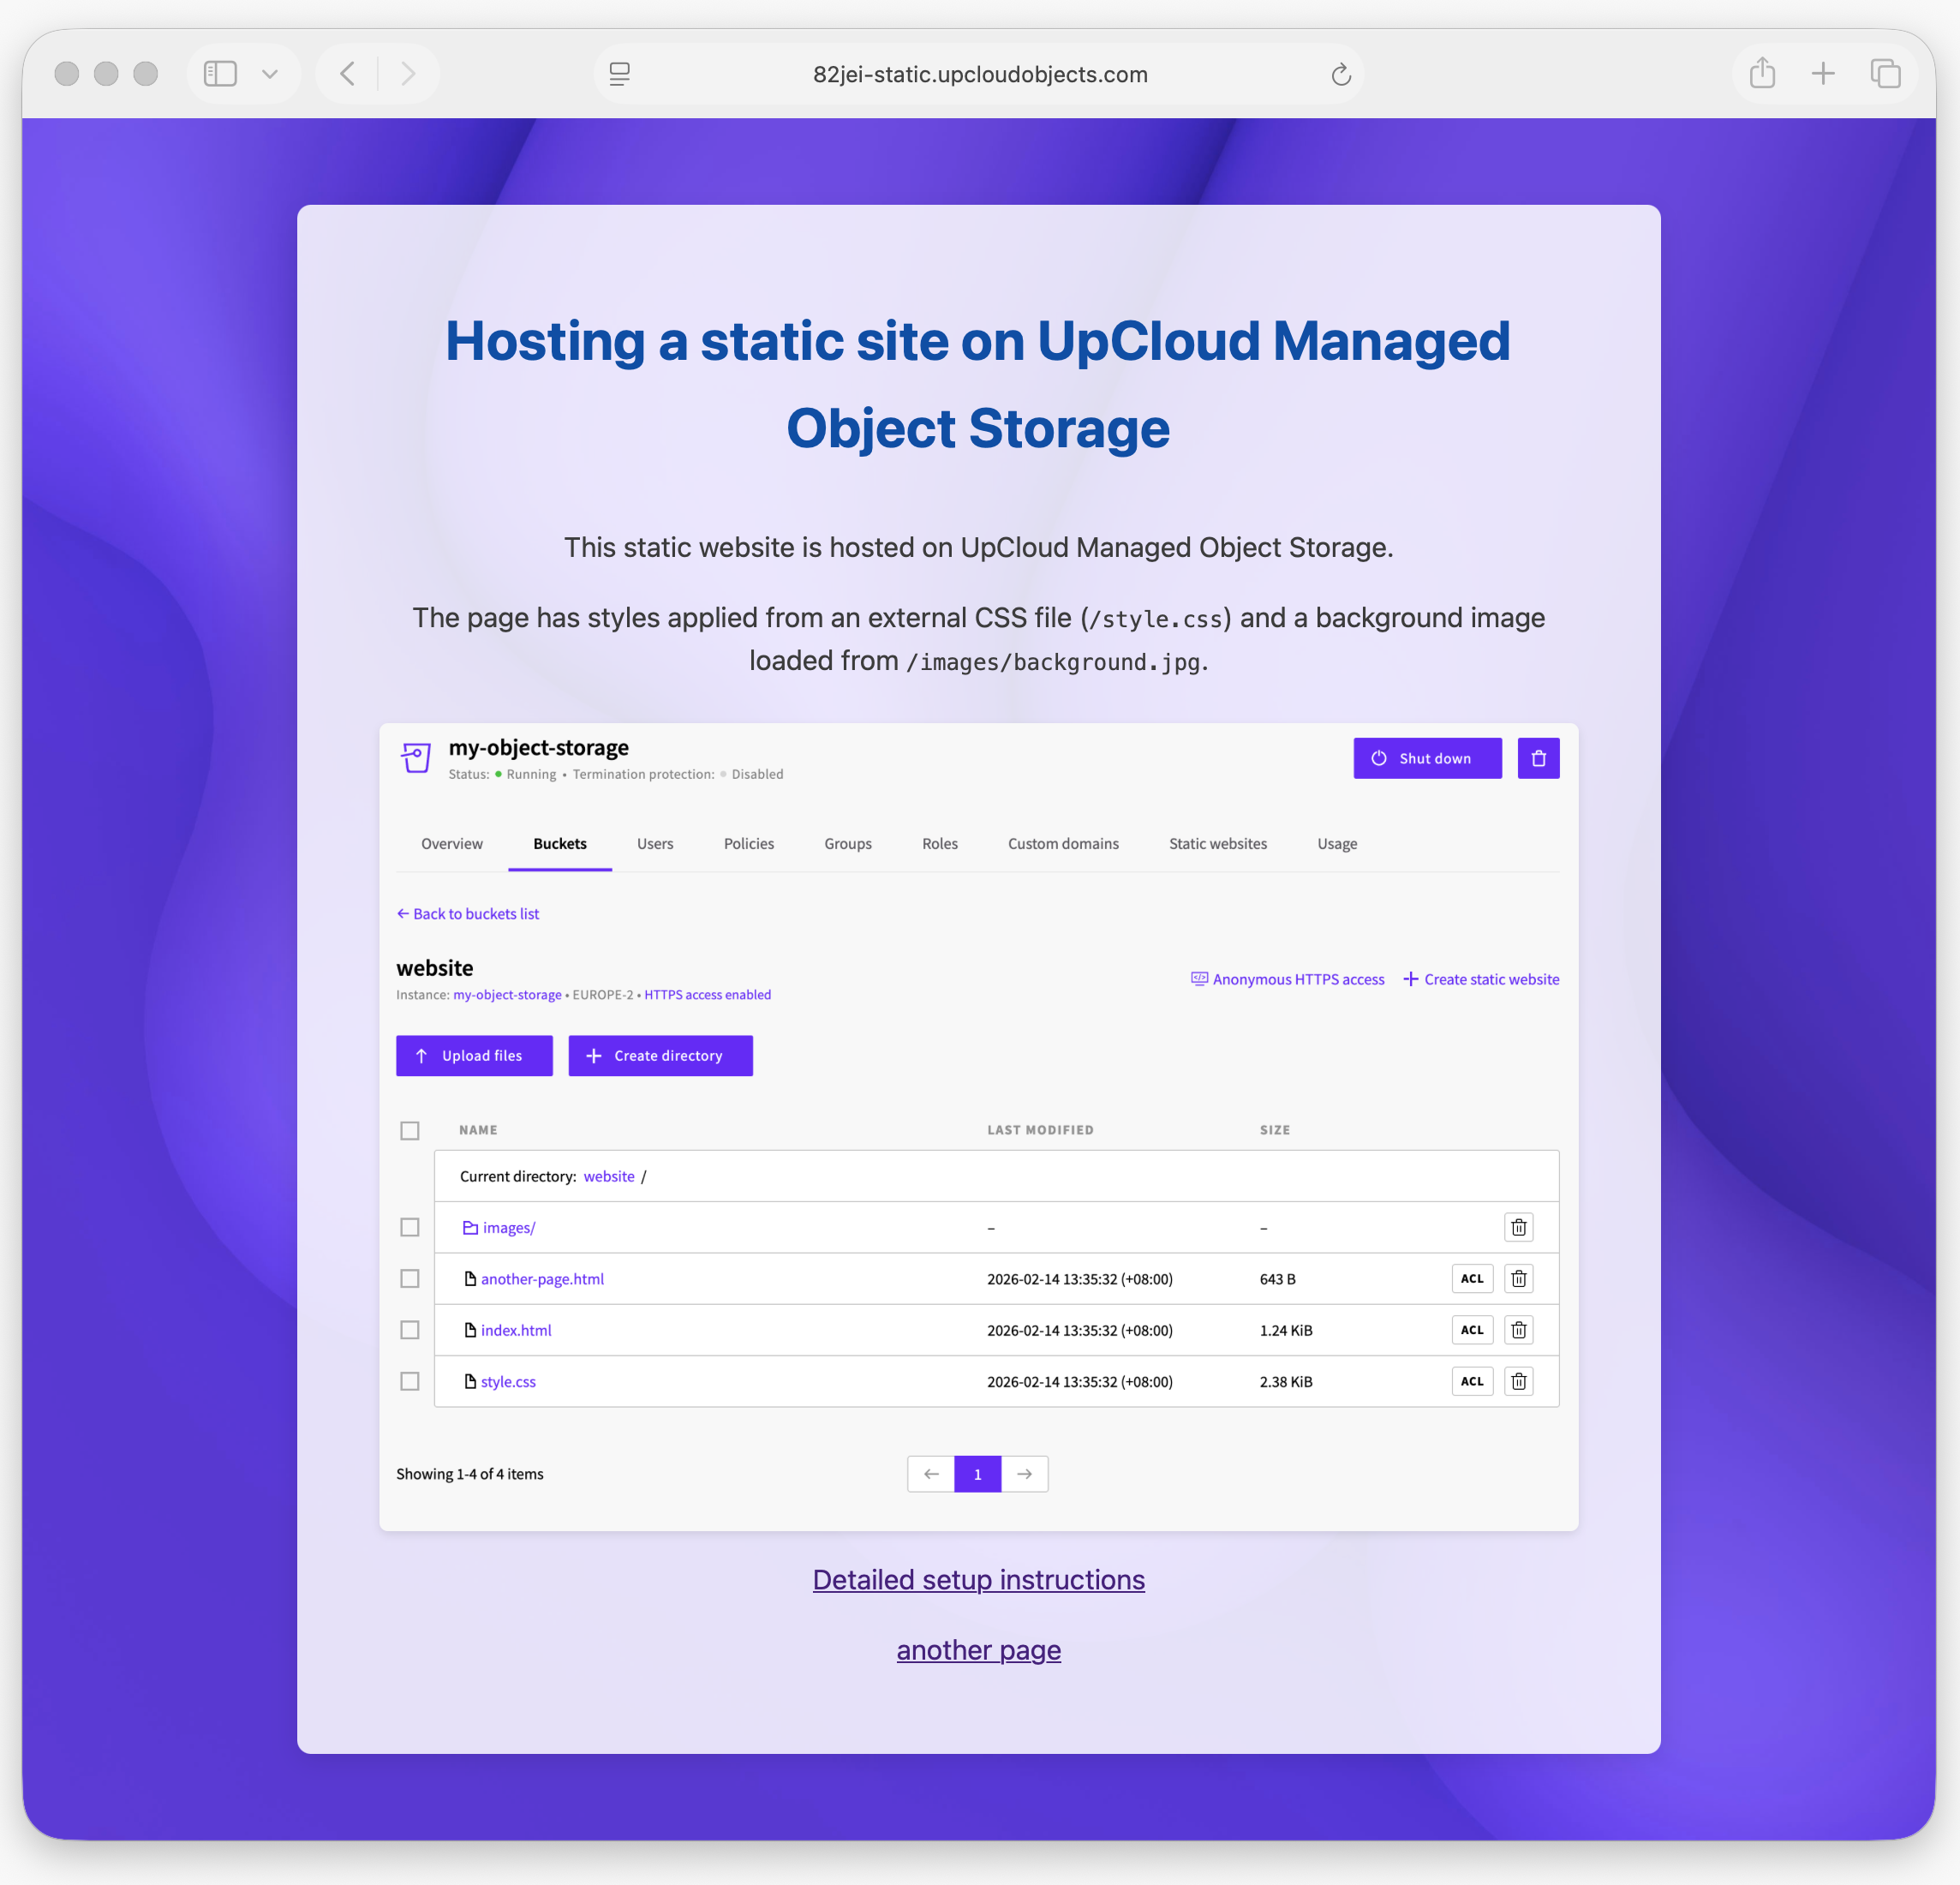Show the tab overview icon
Viewport: 1960px width, 1885px height.
click(x=1885, y=74)
